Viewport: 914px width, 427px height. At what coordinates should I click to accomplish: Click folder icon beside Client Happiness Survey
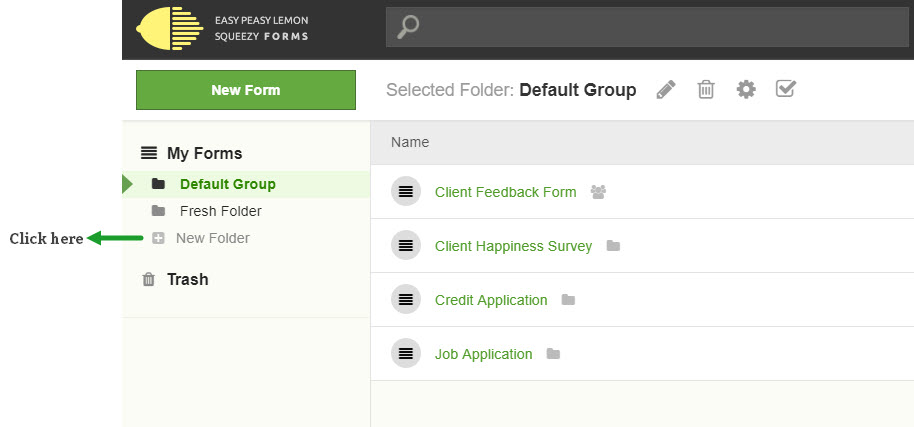[x=613, y=246]
